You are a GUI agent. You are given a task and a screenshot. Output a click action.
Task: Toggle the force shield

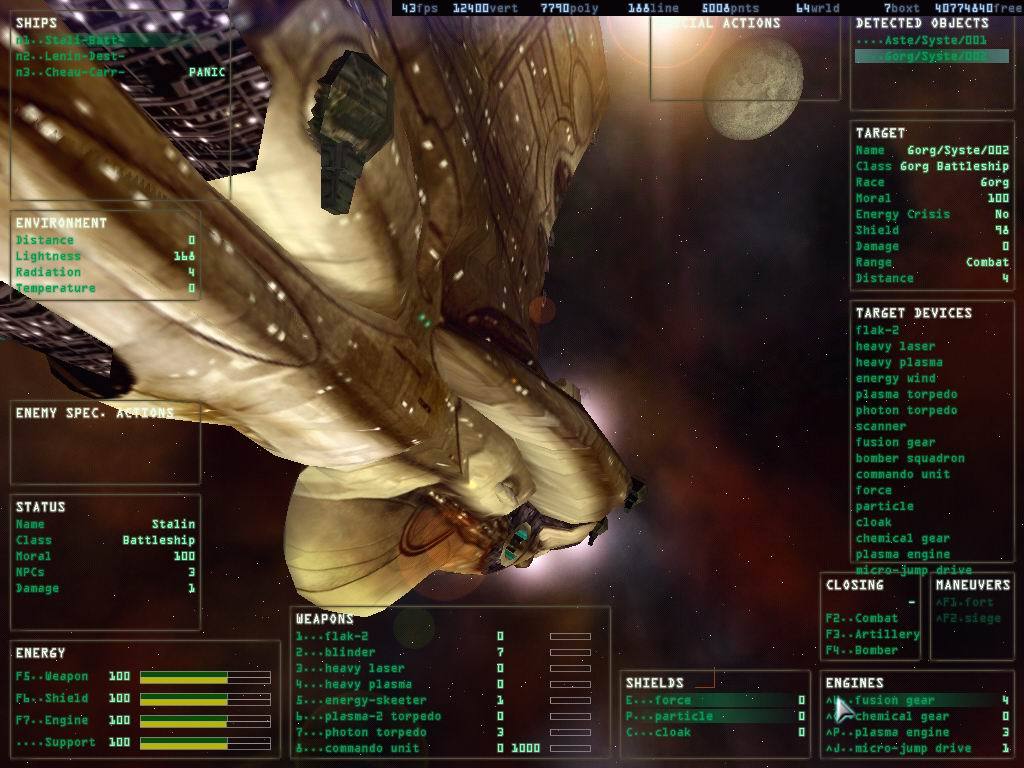click(672, 700)
